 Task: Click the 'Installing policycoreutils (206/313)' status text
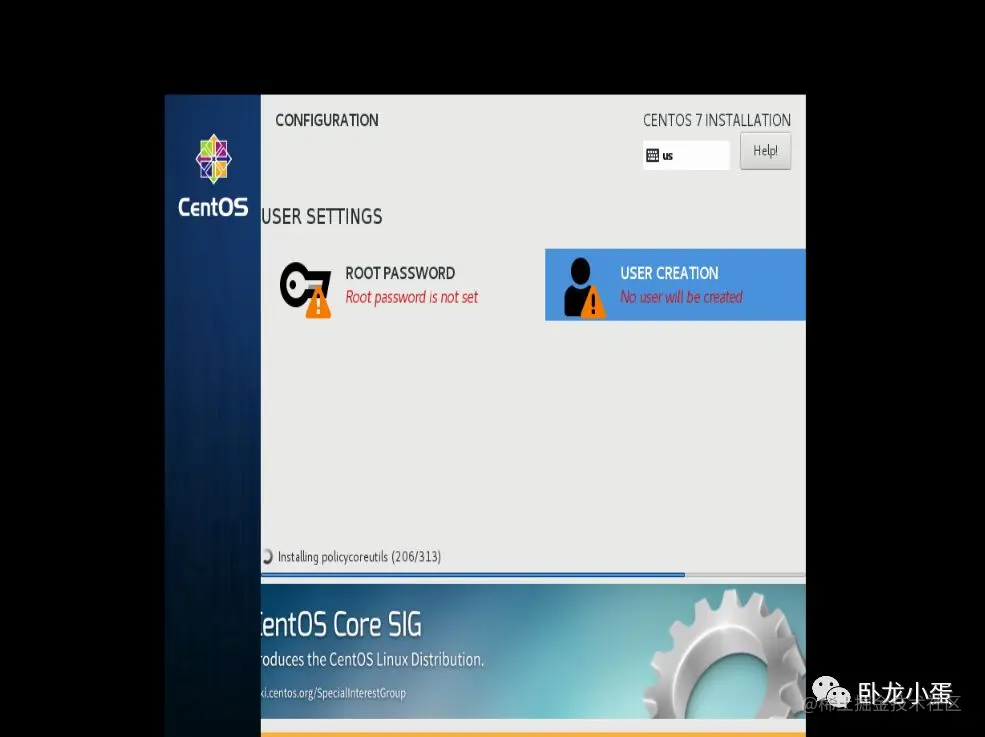click(359, 557)
